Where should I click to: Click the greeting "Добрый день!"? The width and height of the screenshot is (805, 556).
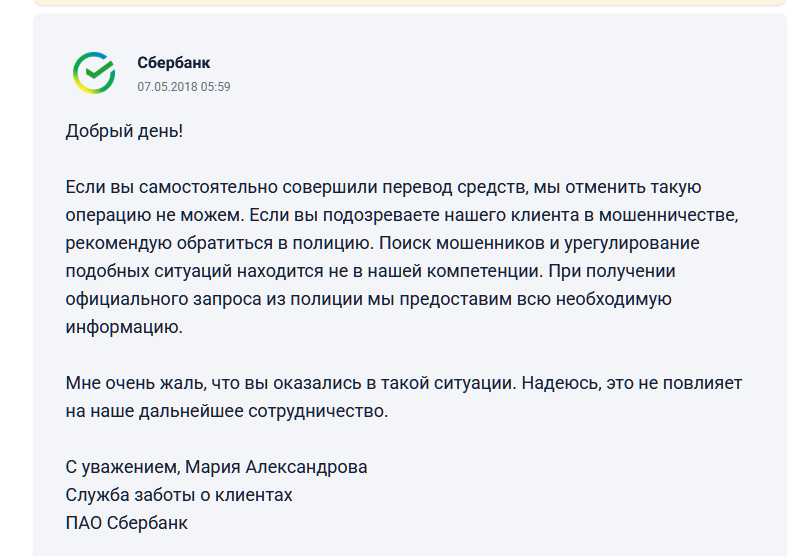(125, 131)
